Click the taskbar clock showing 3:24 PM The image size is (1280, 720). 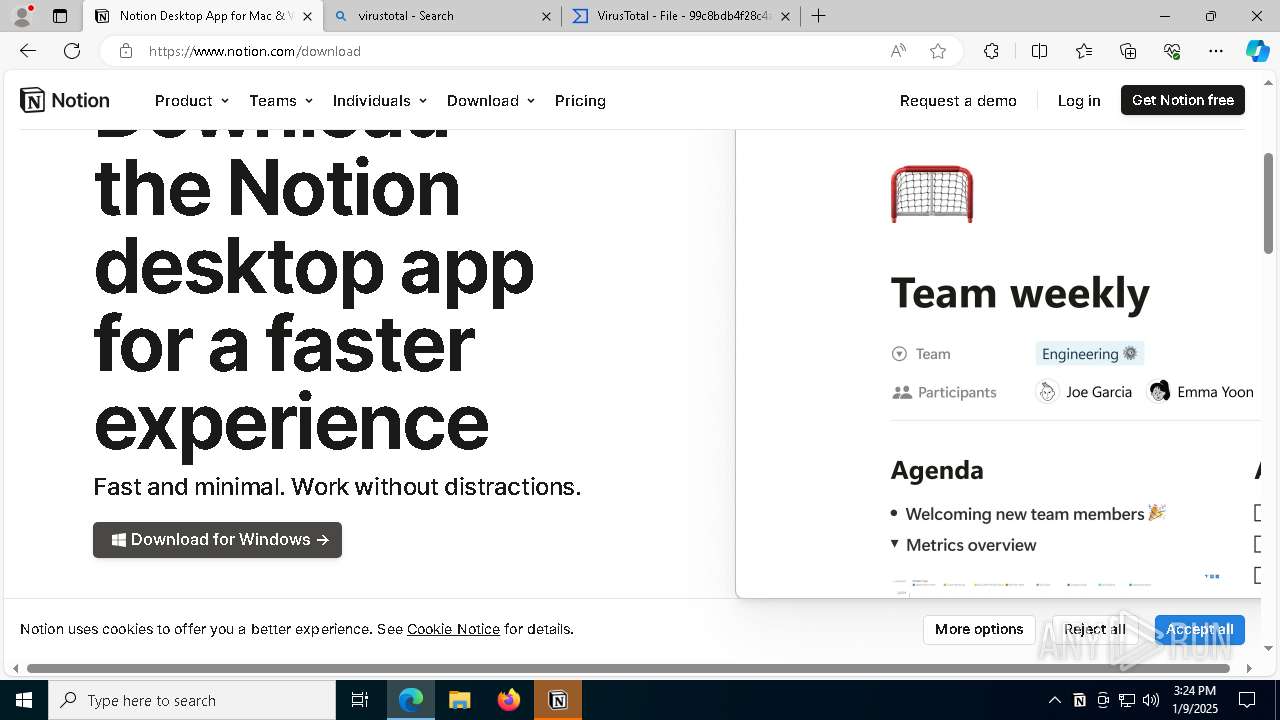coord(1195,700)
